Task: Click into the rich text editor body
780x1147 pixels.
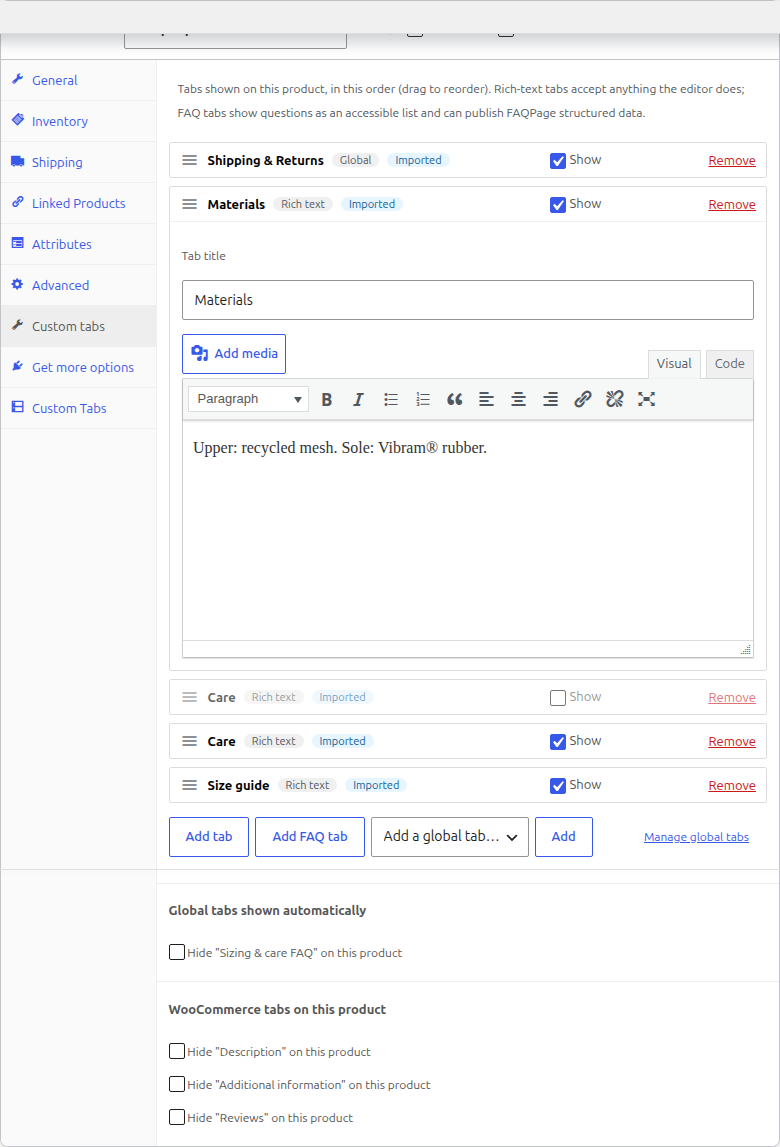Action: coord(468,530)
